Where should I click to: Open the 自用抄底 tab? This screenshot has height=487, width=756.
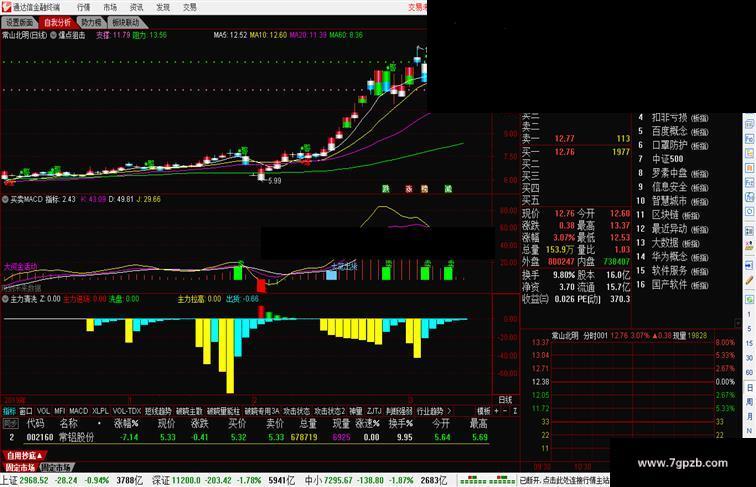[x=24, y=455]
